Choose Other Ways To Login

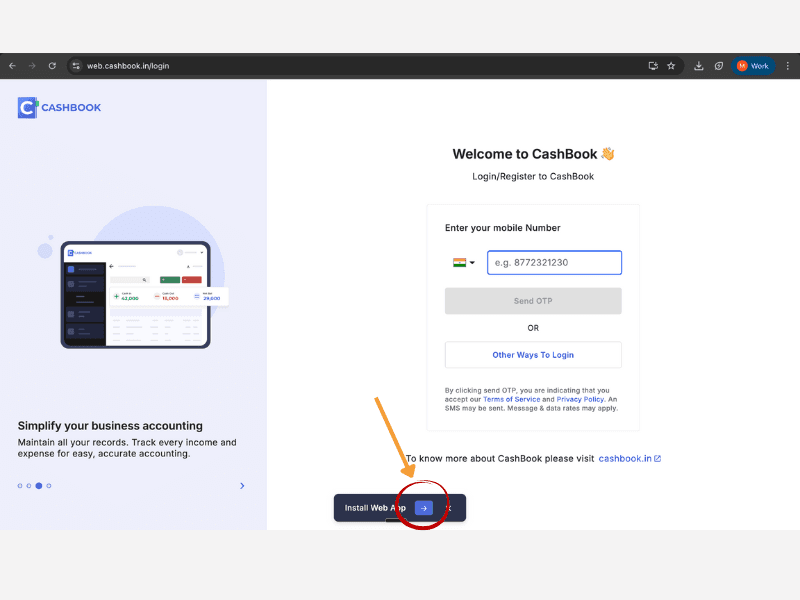tap(533, 355)
